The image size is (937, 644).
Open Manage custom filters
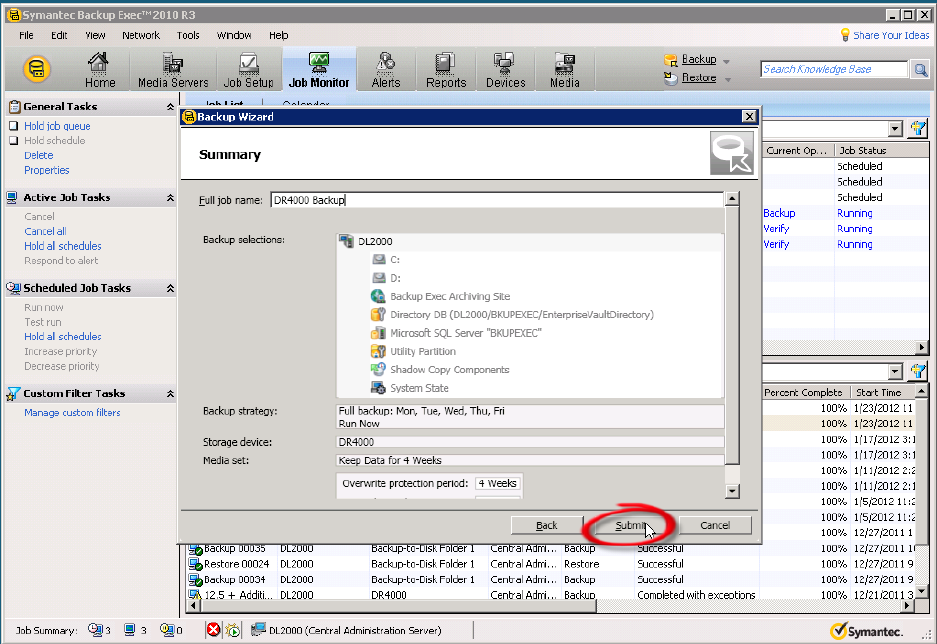[72, 413]
